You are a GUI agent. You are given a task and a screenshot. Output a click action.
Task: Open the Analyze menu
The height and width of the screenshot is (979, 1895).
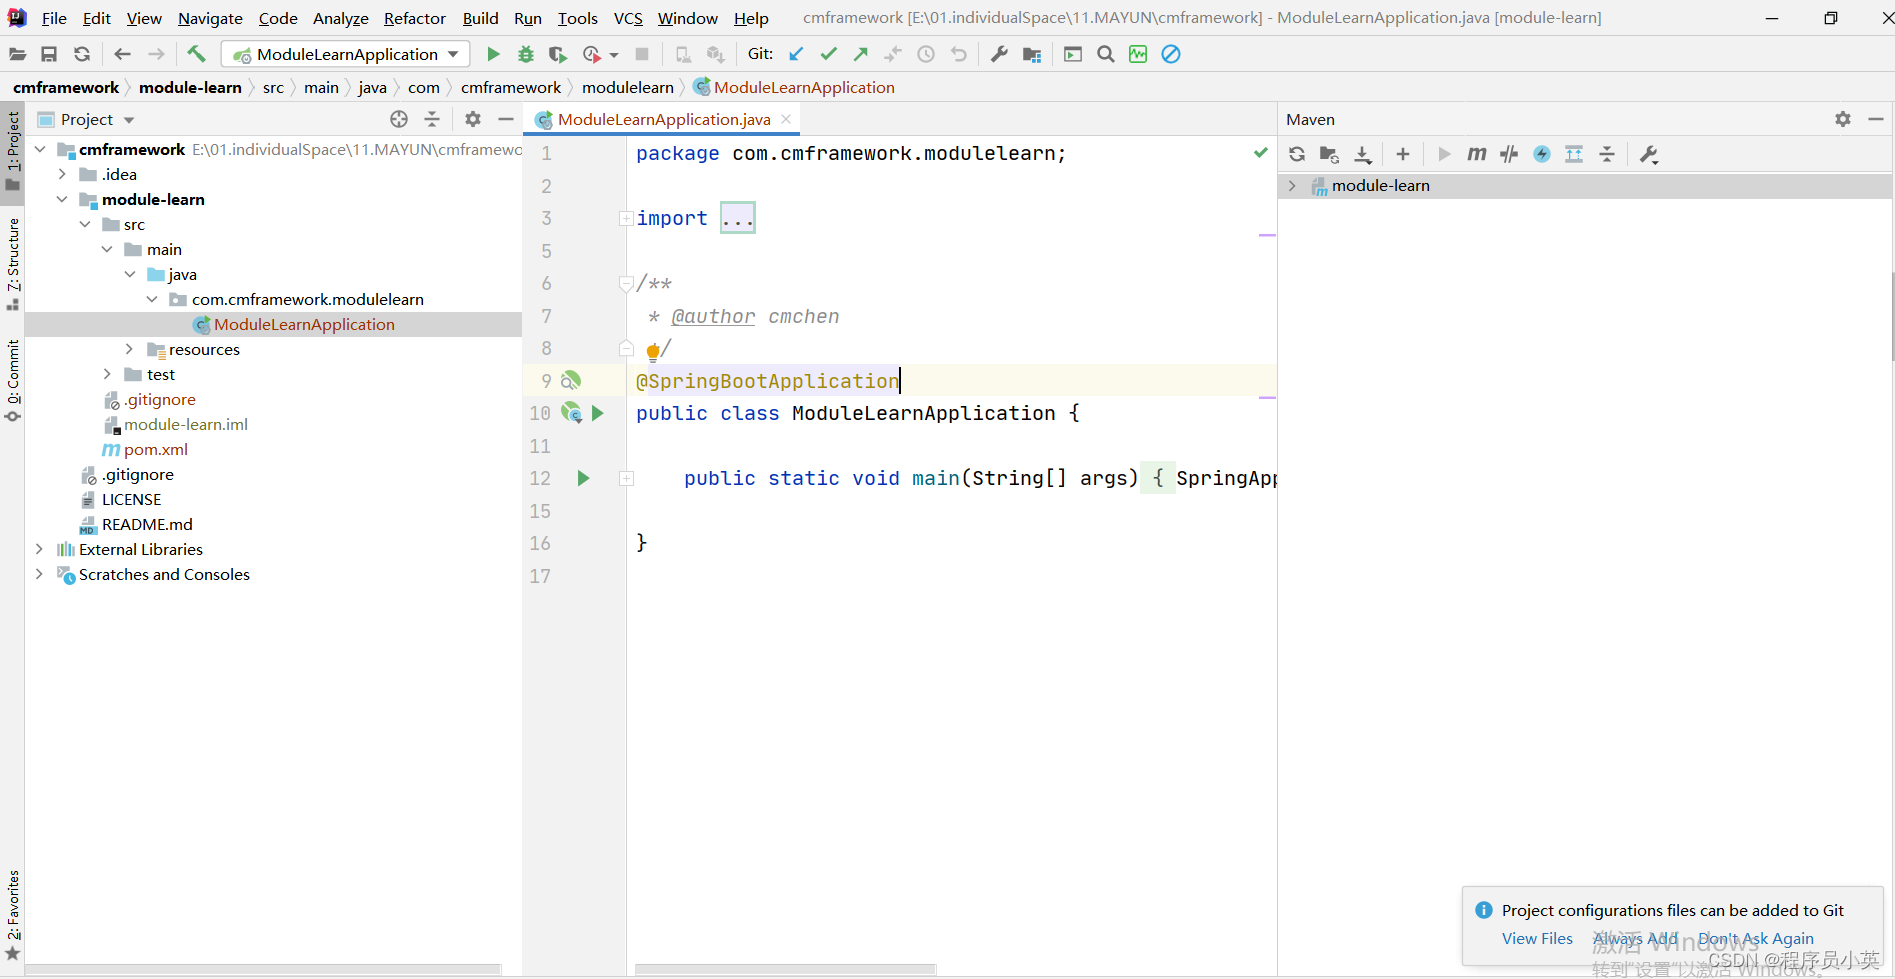(340, 18)
